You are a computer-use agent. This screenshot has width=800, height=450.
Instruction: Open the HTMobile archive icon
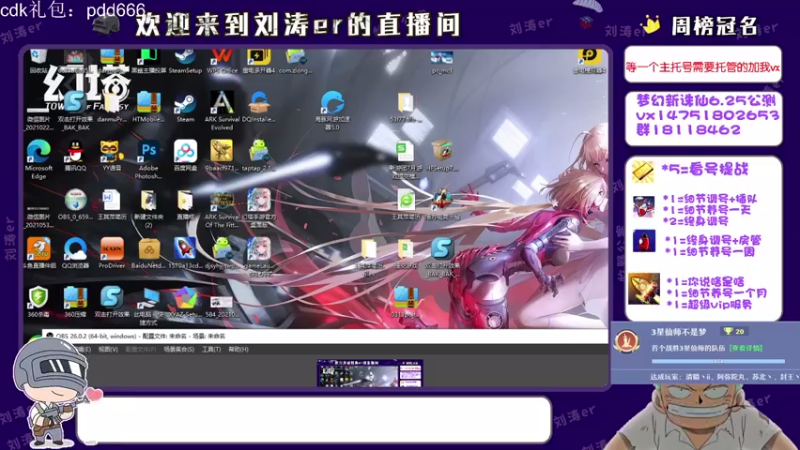148,107
